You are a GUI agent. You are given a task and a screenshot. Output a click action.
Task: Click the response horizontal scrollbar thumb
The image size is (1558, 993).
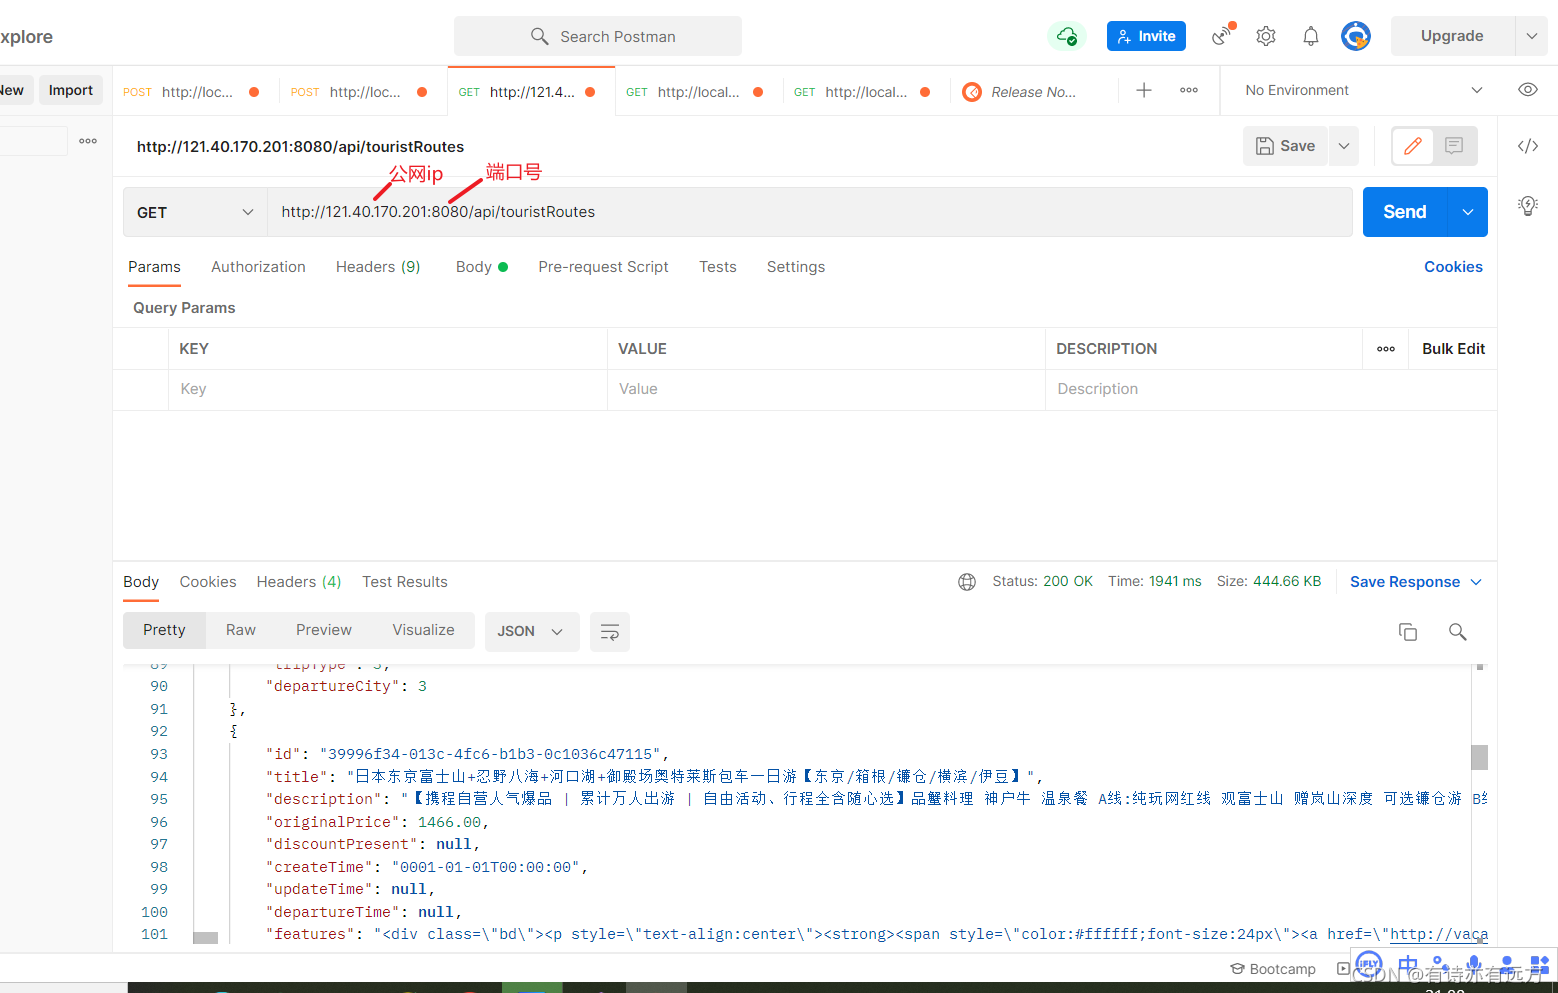point(205,938)
